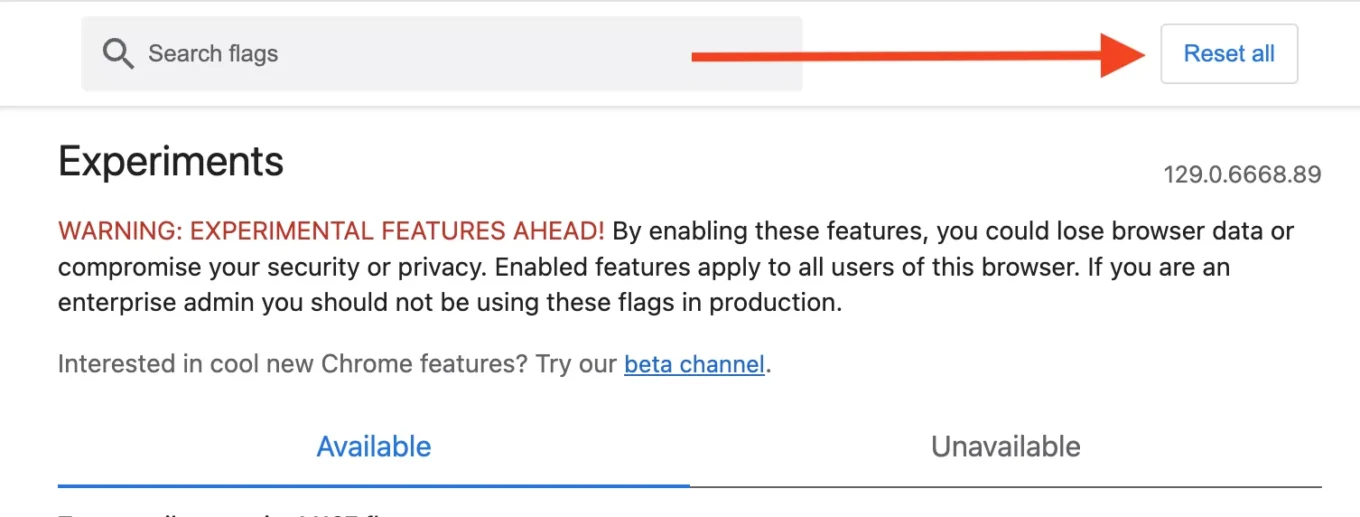Click the "enterprise admin" warning sentence
Screen dimensions: 1360x517
450,304
